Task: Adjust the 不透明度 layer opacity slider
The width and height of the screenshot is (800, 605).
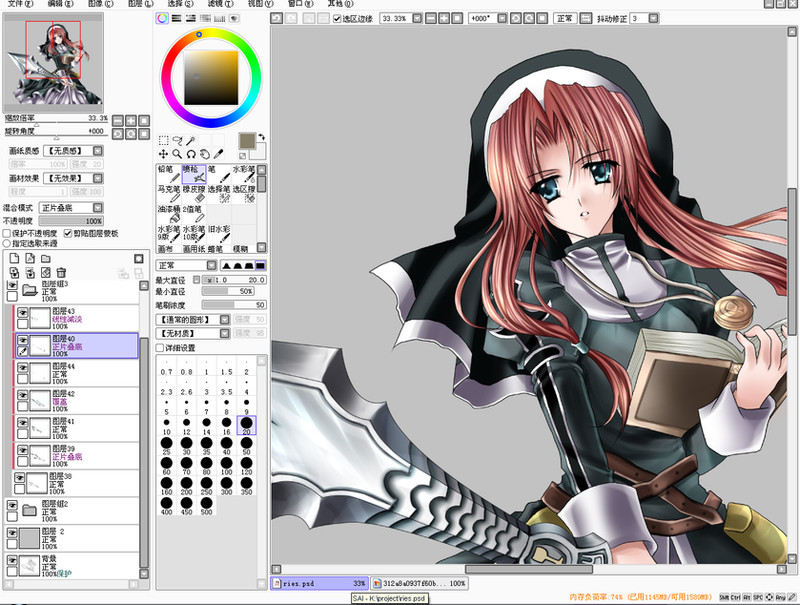Action: [71, 221]
